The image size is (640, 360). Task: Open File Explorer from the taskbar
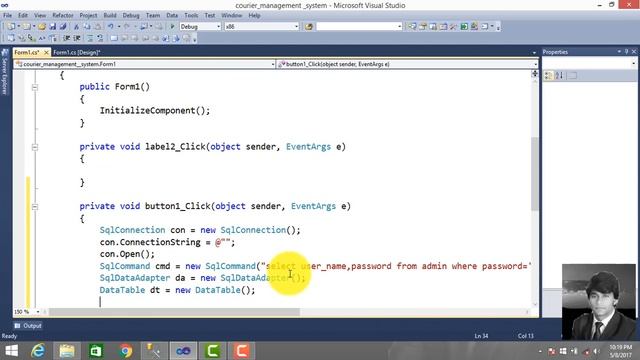coord(67,351)
